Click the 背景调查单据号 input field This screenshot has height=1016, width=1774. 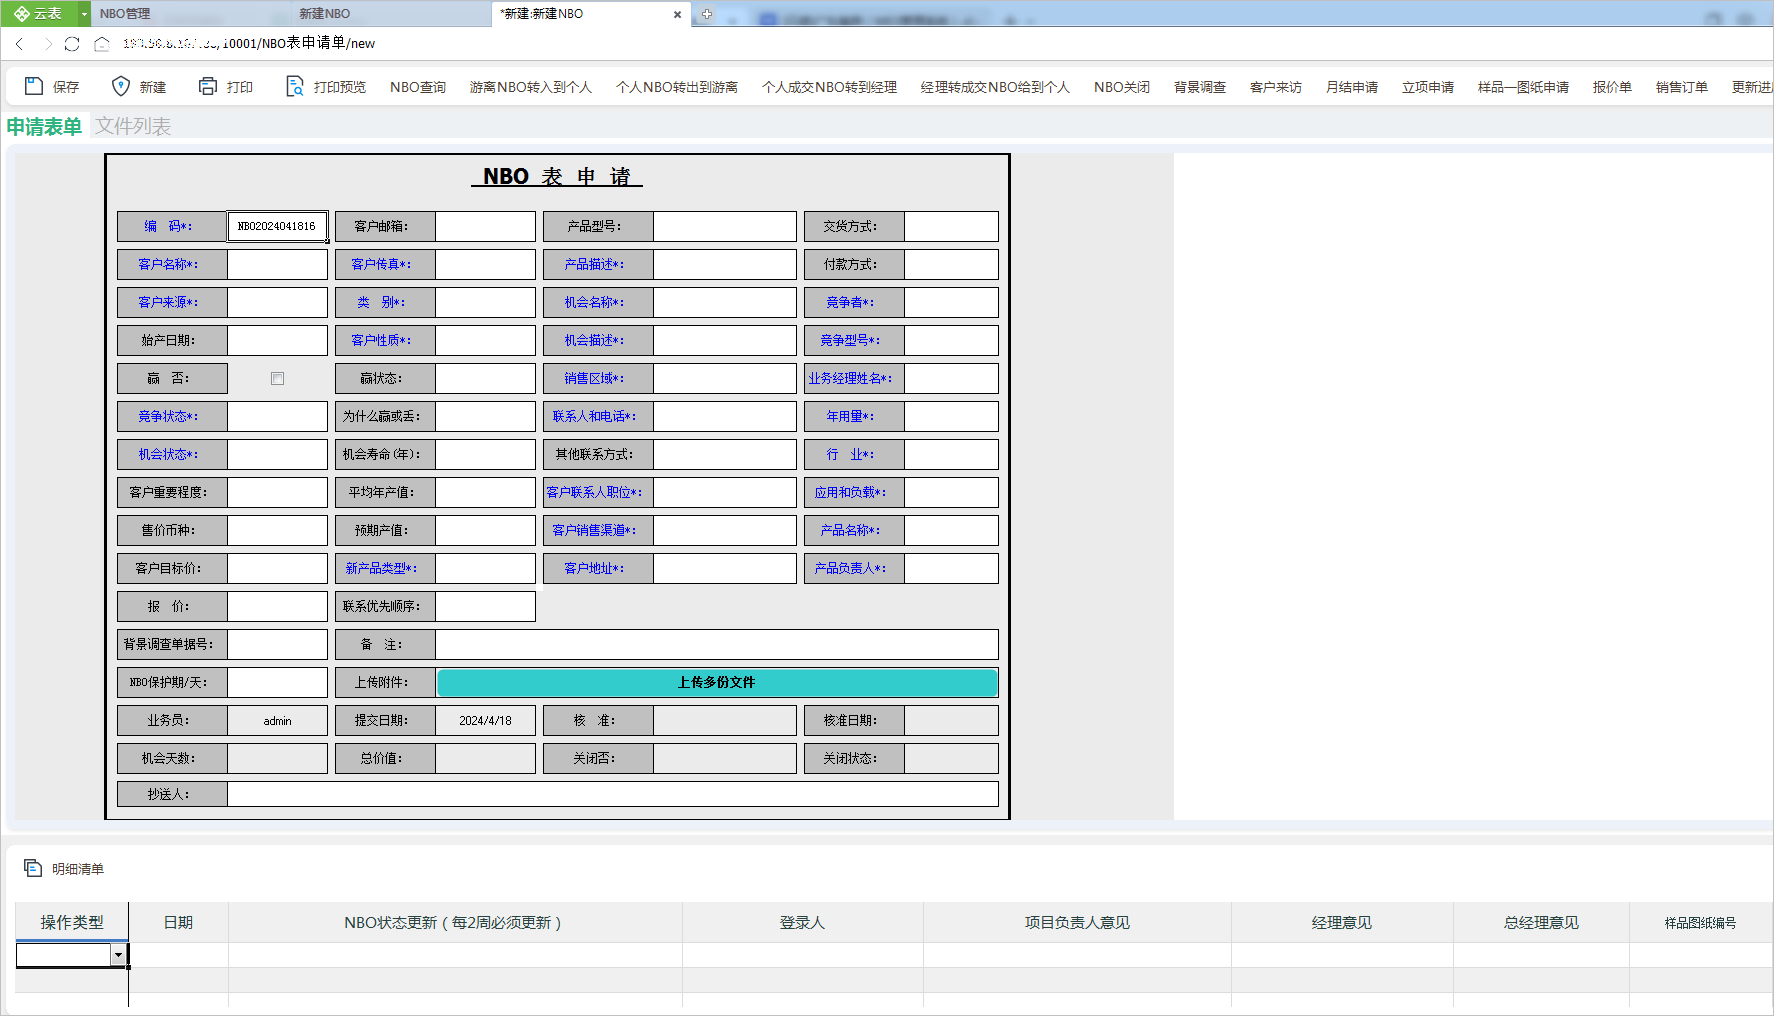coord(277,644)
